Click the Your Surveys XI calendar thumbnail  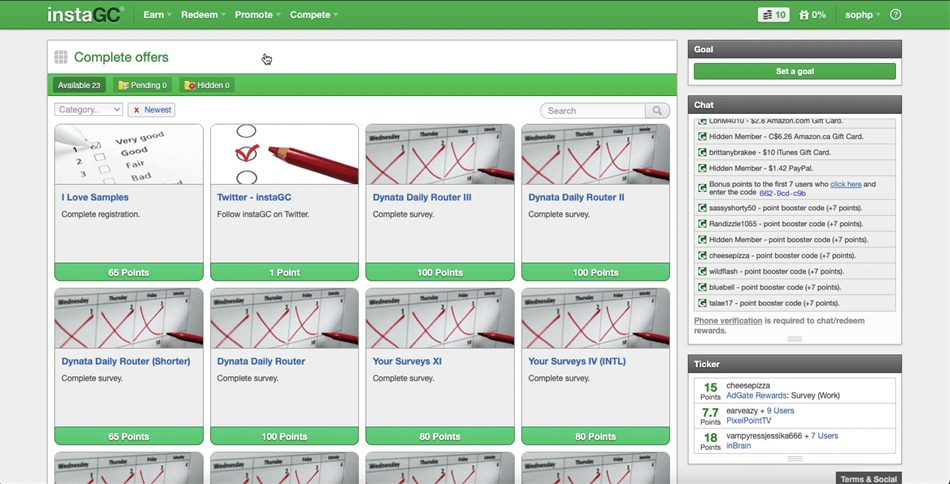tap(440, 318)
